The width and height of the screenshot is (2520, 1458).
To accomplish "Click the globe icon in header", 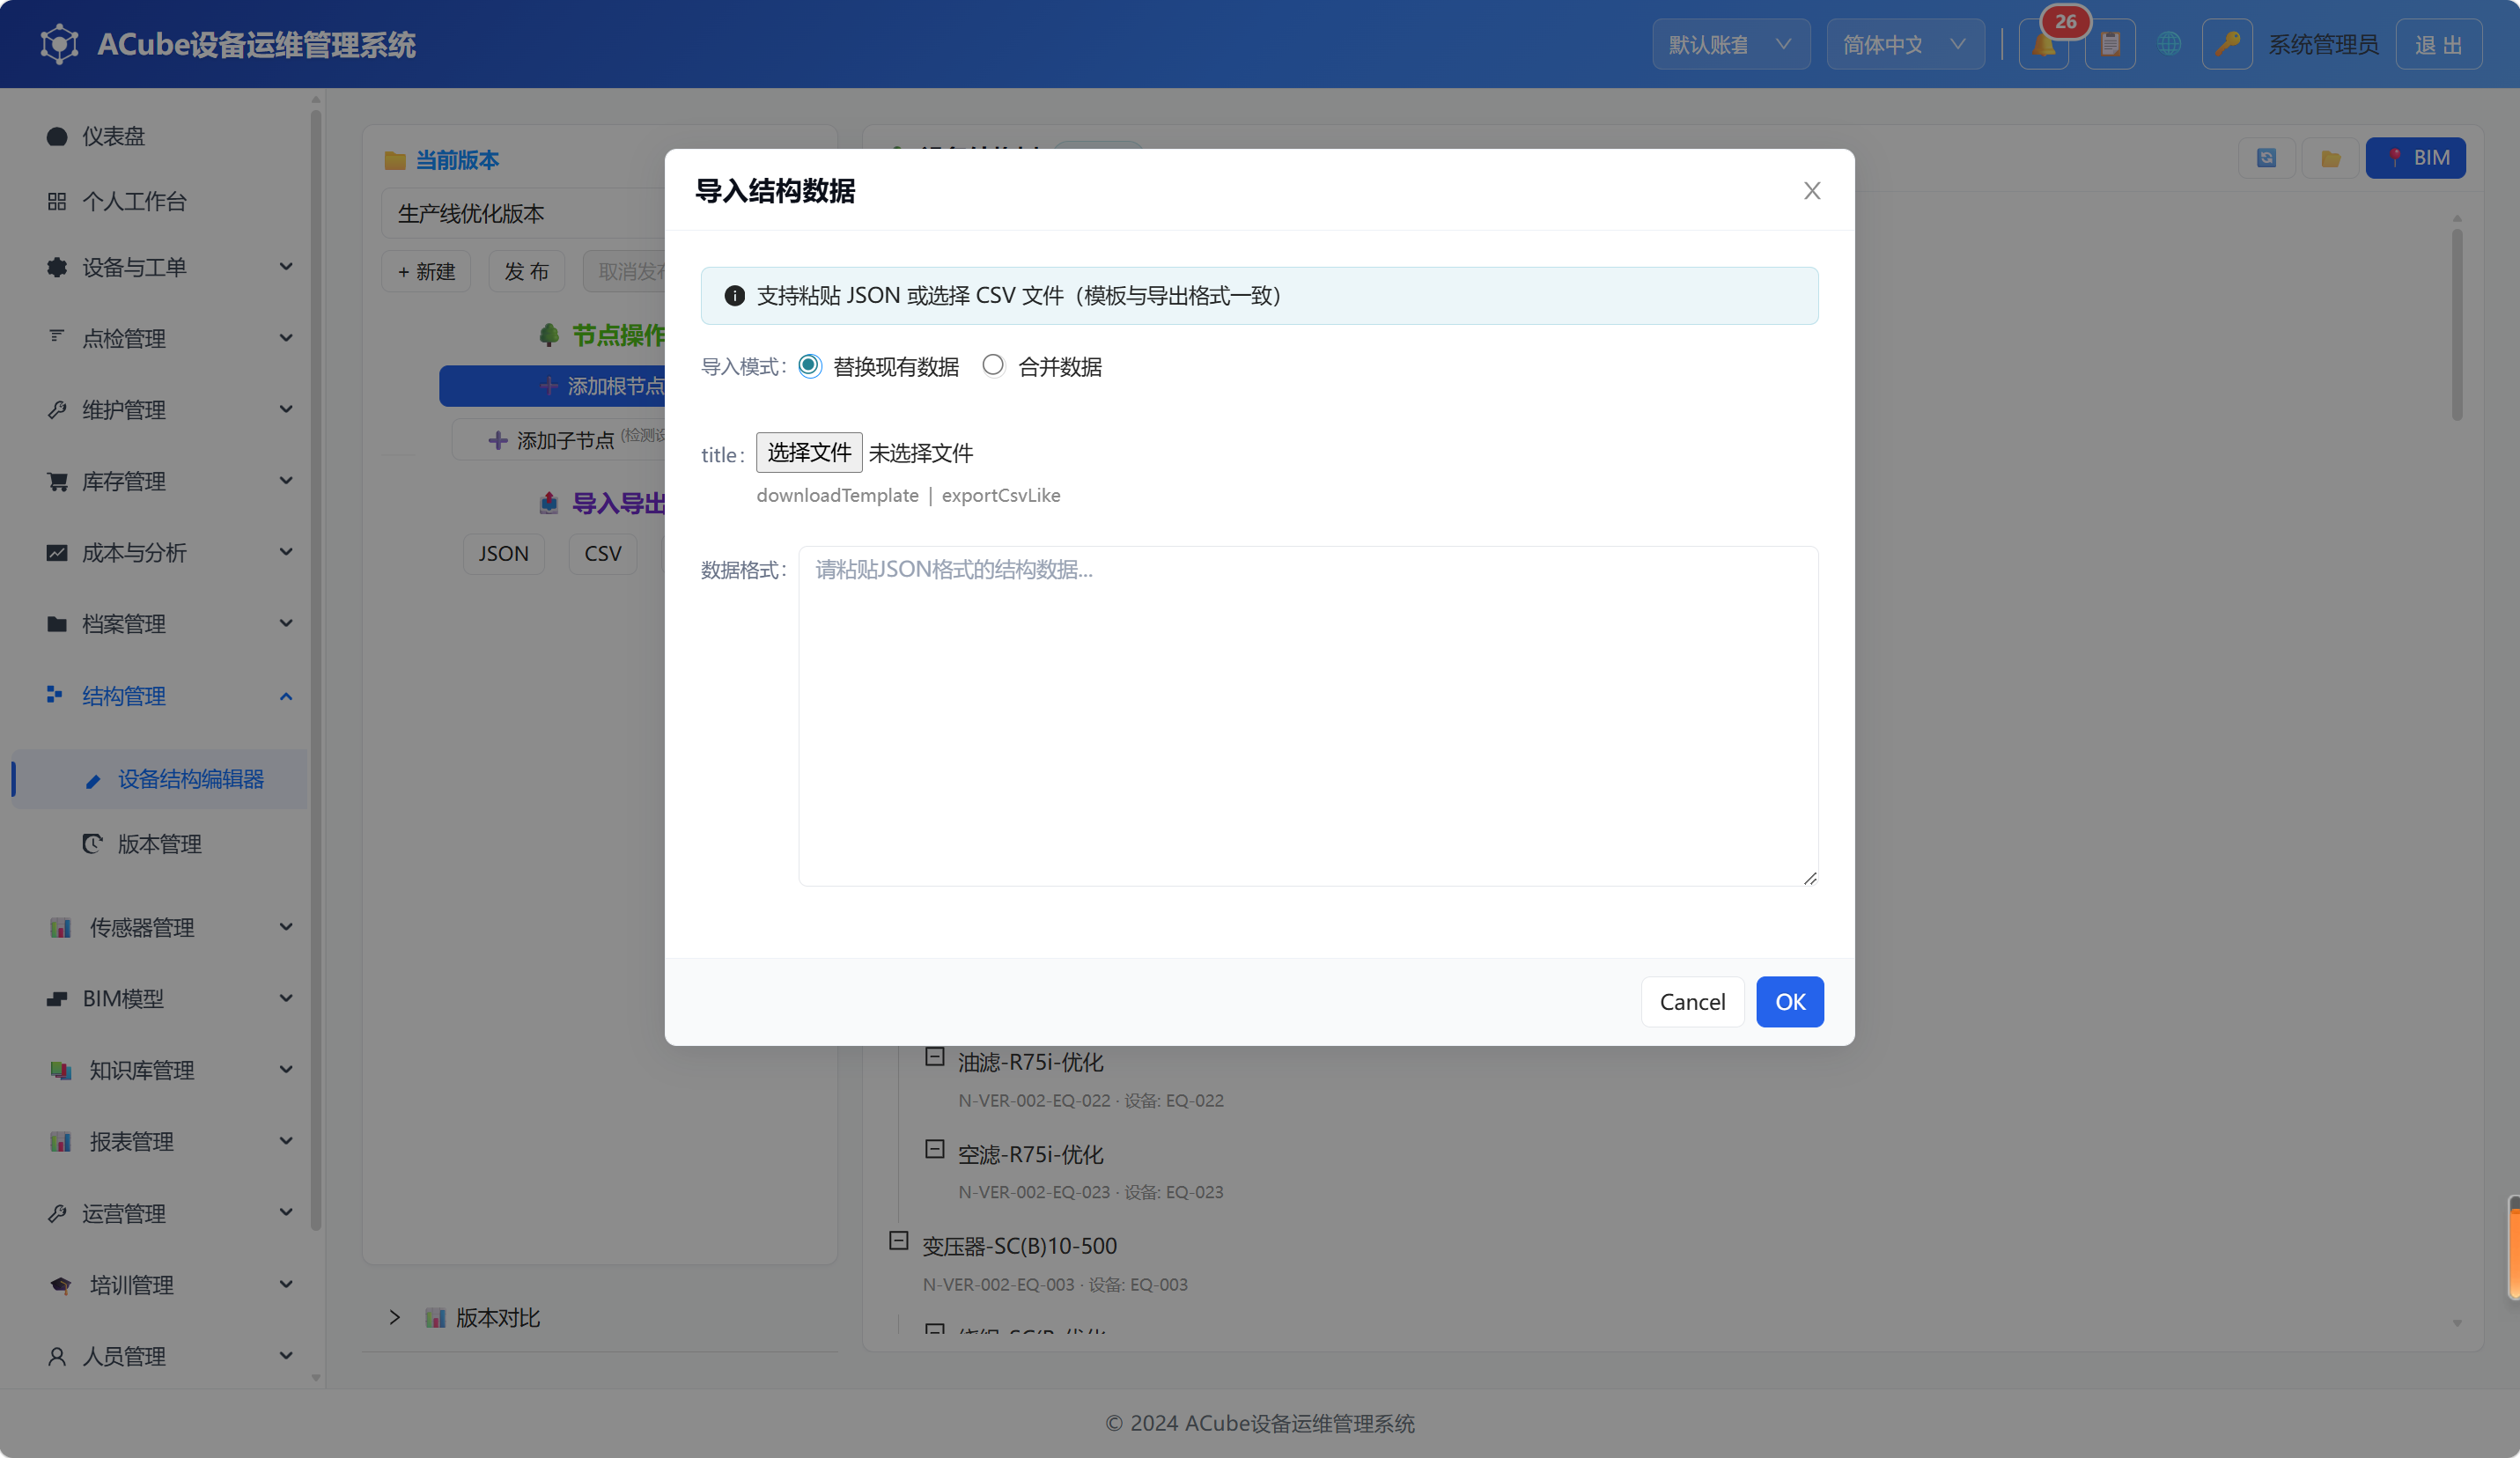I will click(2168, 44).
